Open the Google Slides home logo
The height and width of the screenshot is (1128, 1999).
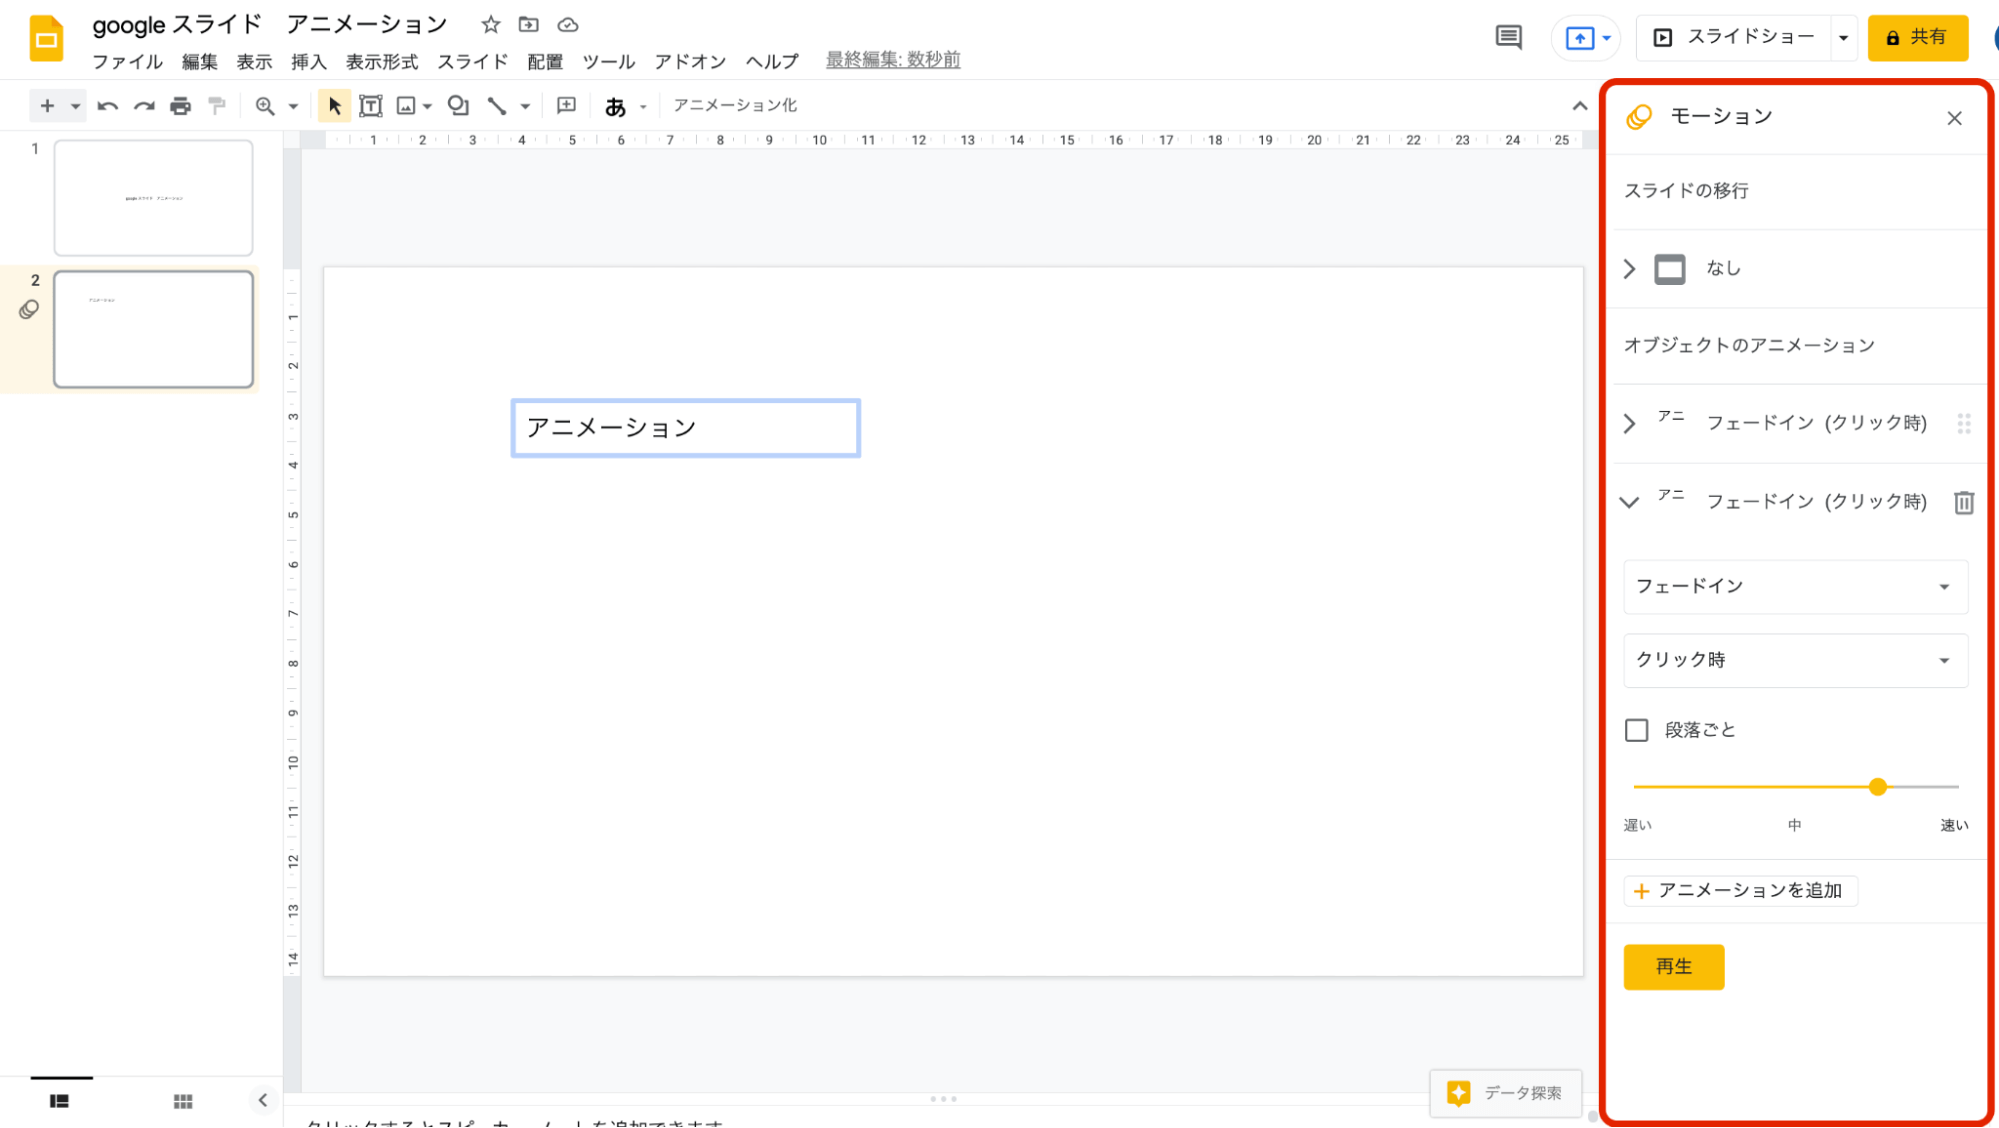click(x=46, y=39)
